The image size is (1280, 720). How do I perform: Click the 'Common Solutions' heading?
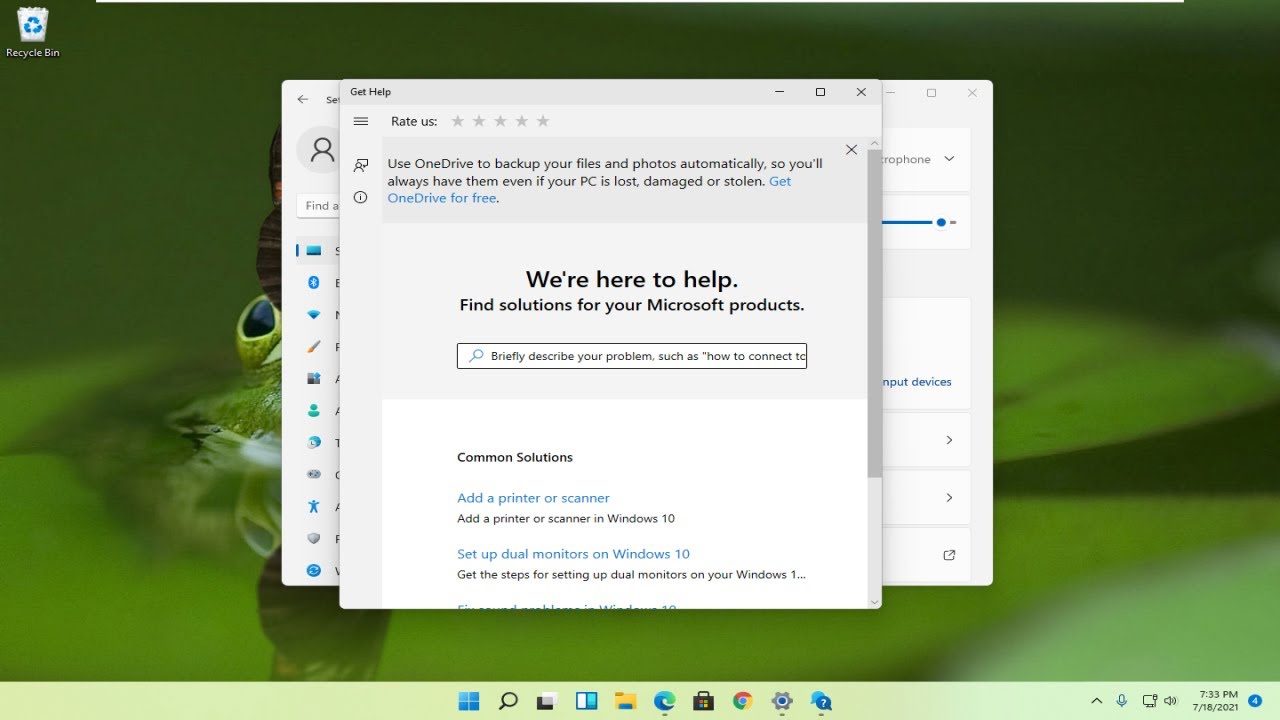pos(515,457)
